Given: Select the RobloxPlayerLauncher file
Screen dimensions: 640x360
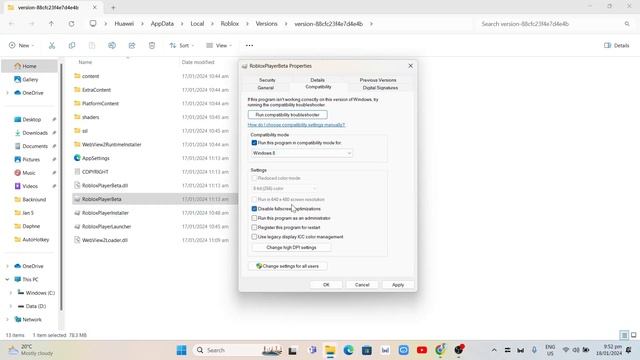Looking at the screenshot, I should pyautogui.click(x=106, y=227).
